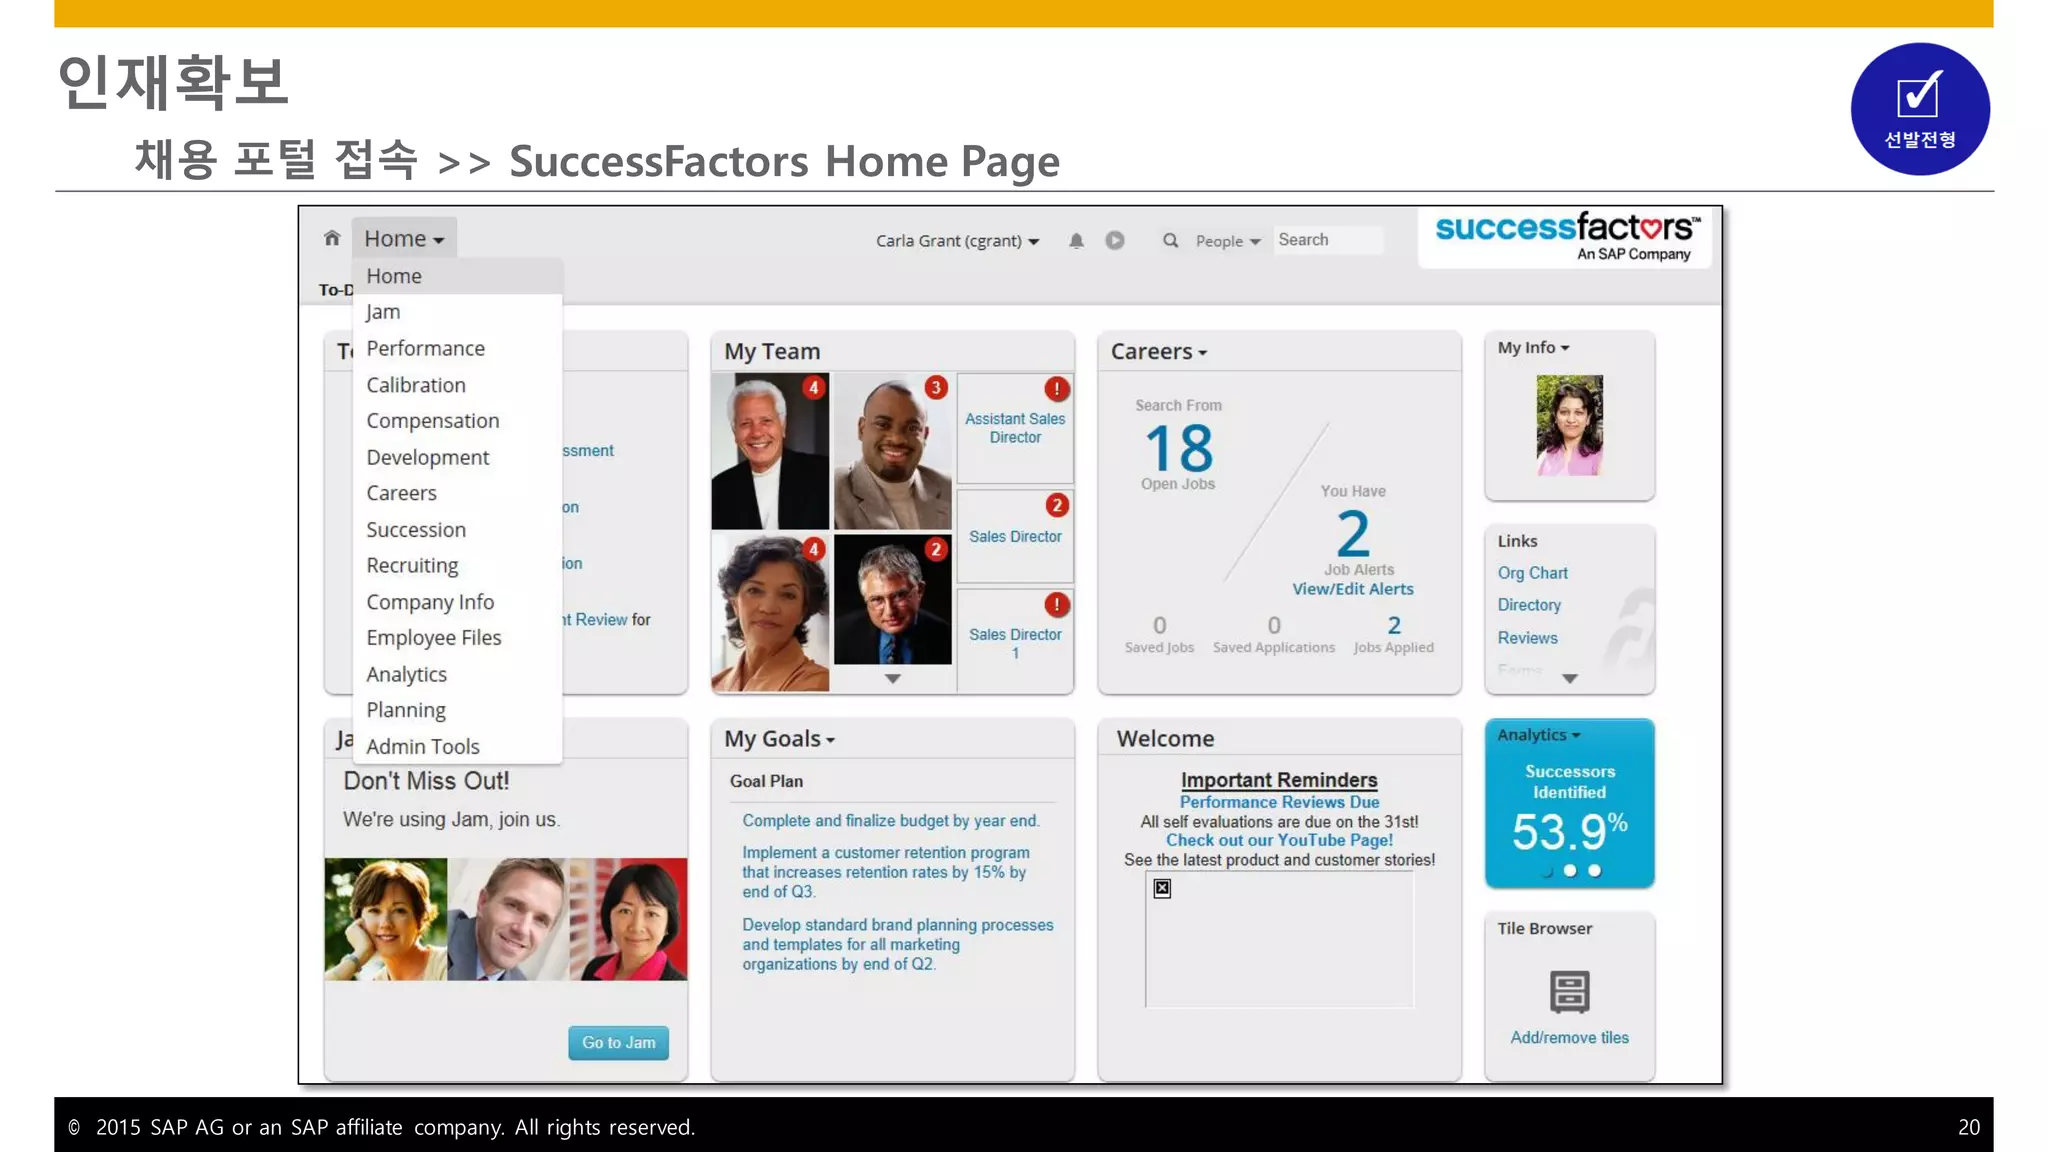This screenshot has width=2048, height=1152.
Task: Click the play circle icon in header
Action: [x=1115, y=240]
